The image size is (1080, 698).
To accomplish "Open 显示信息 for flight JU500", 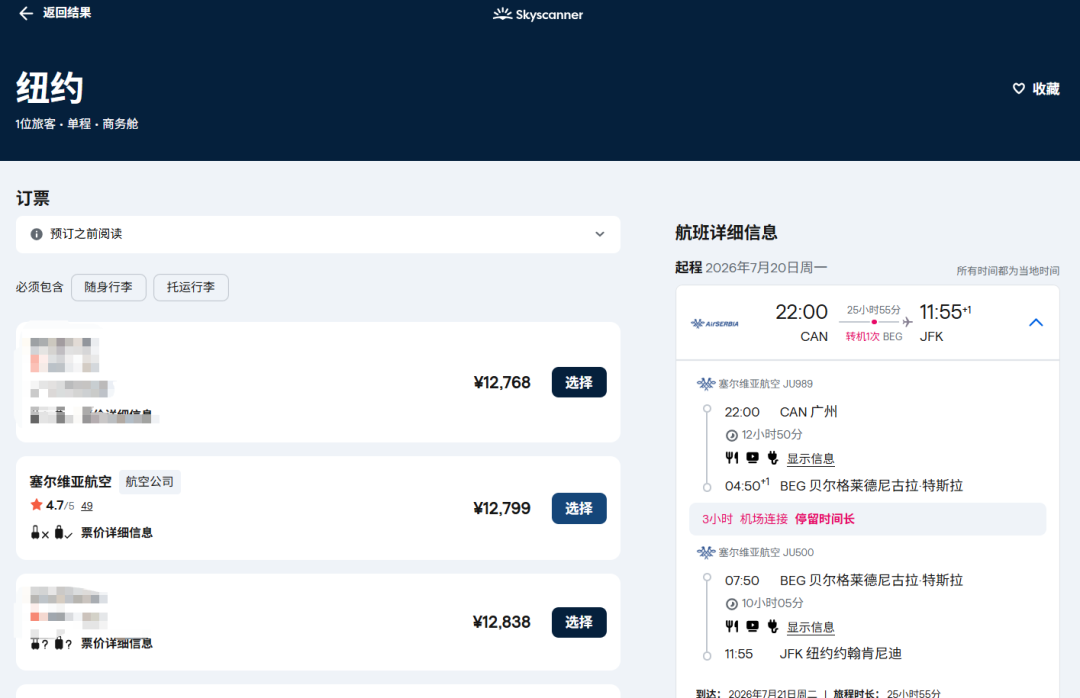I will coord(810,627).
